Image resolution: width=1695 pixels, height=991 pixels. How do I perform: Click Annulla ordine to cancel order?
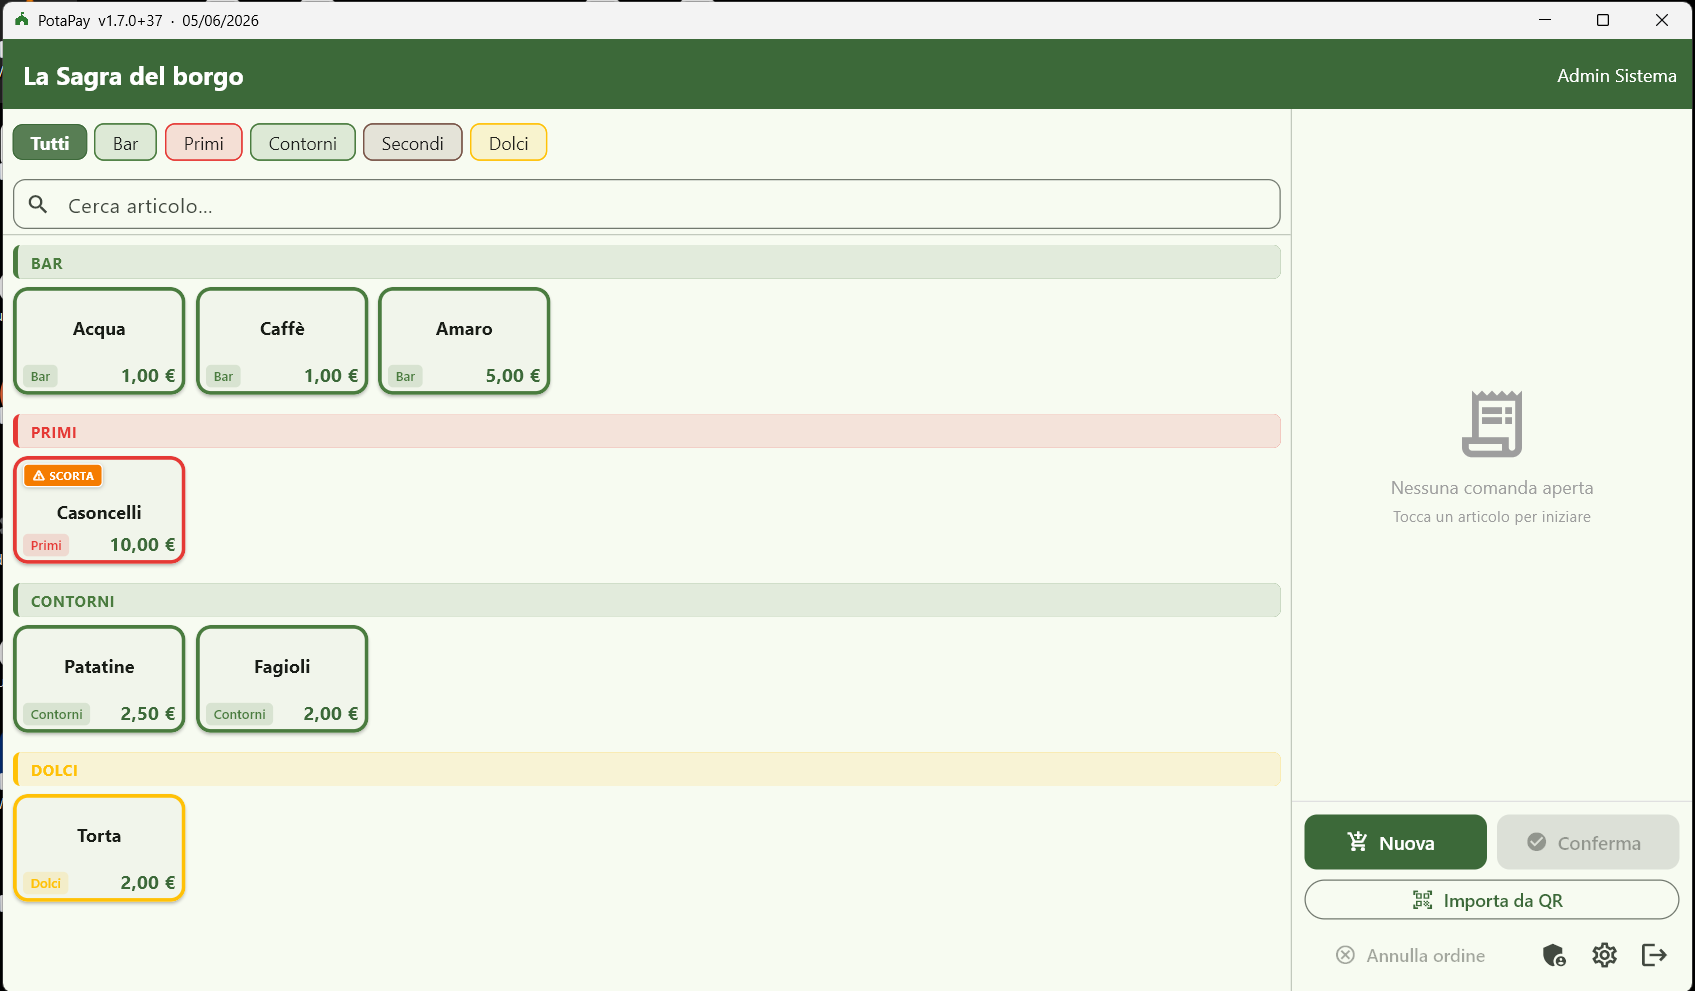click(x=1411, y=956)
